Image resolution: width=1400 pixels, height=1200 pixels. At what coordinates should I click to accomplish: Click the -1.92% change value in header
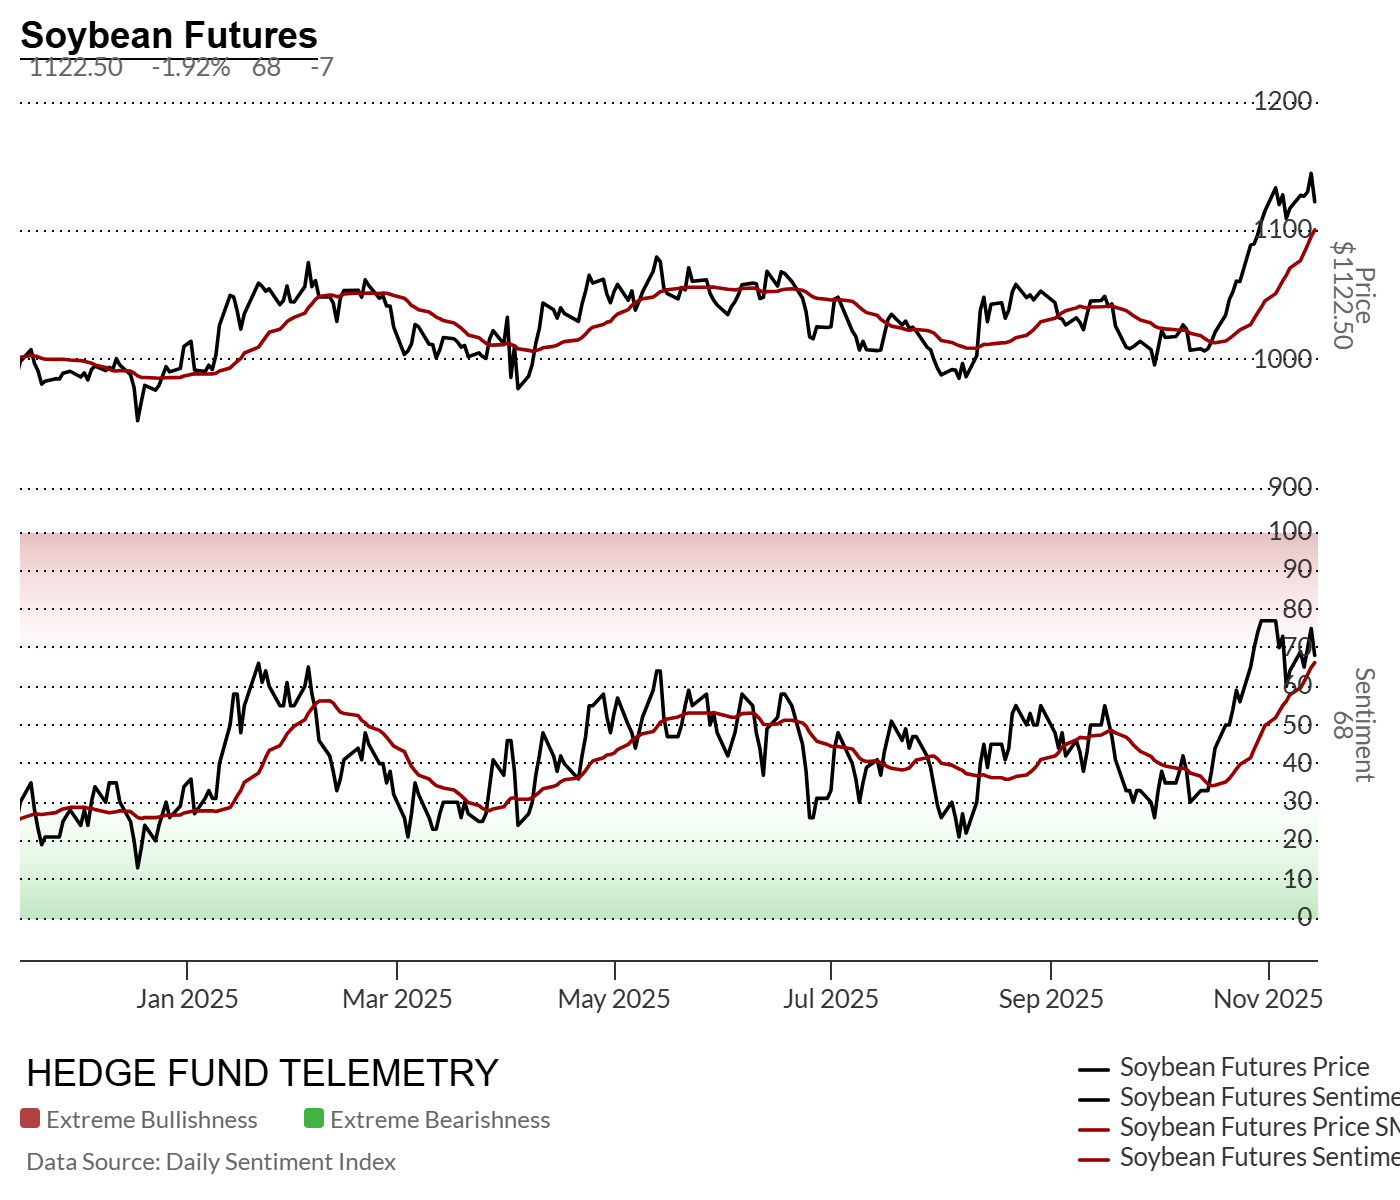pos(191,68)
